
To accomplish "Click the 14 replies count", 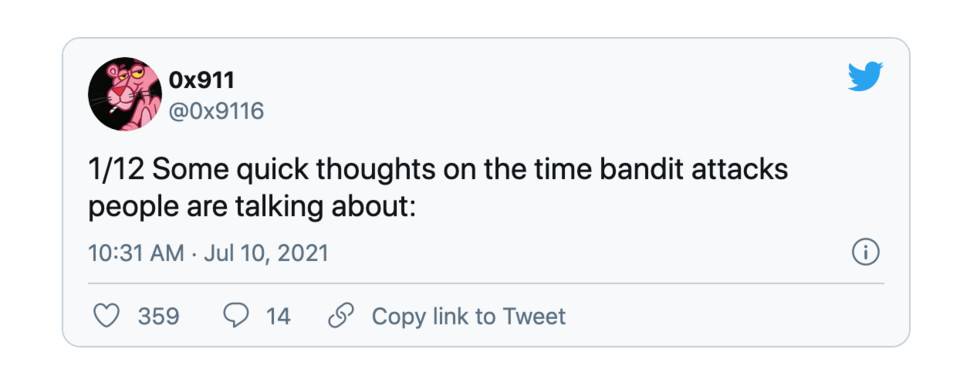I will 278,316.
